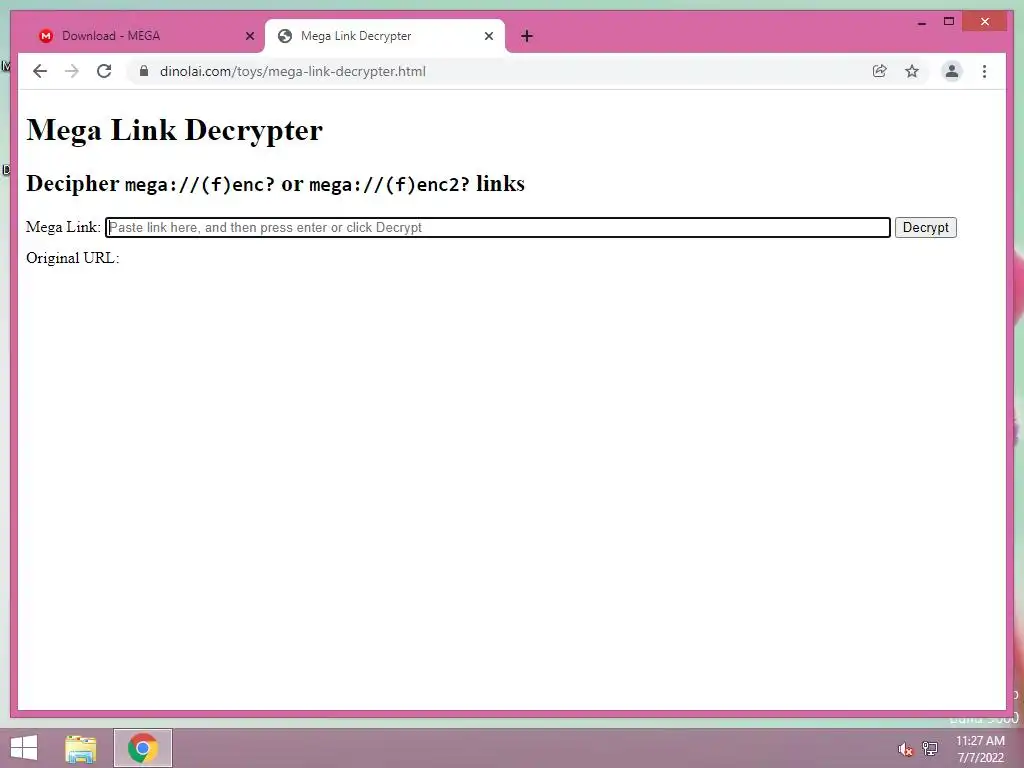
Task: Click the browser forward arrow
Action: 72,71
